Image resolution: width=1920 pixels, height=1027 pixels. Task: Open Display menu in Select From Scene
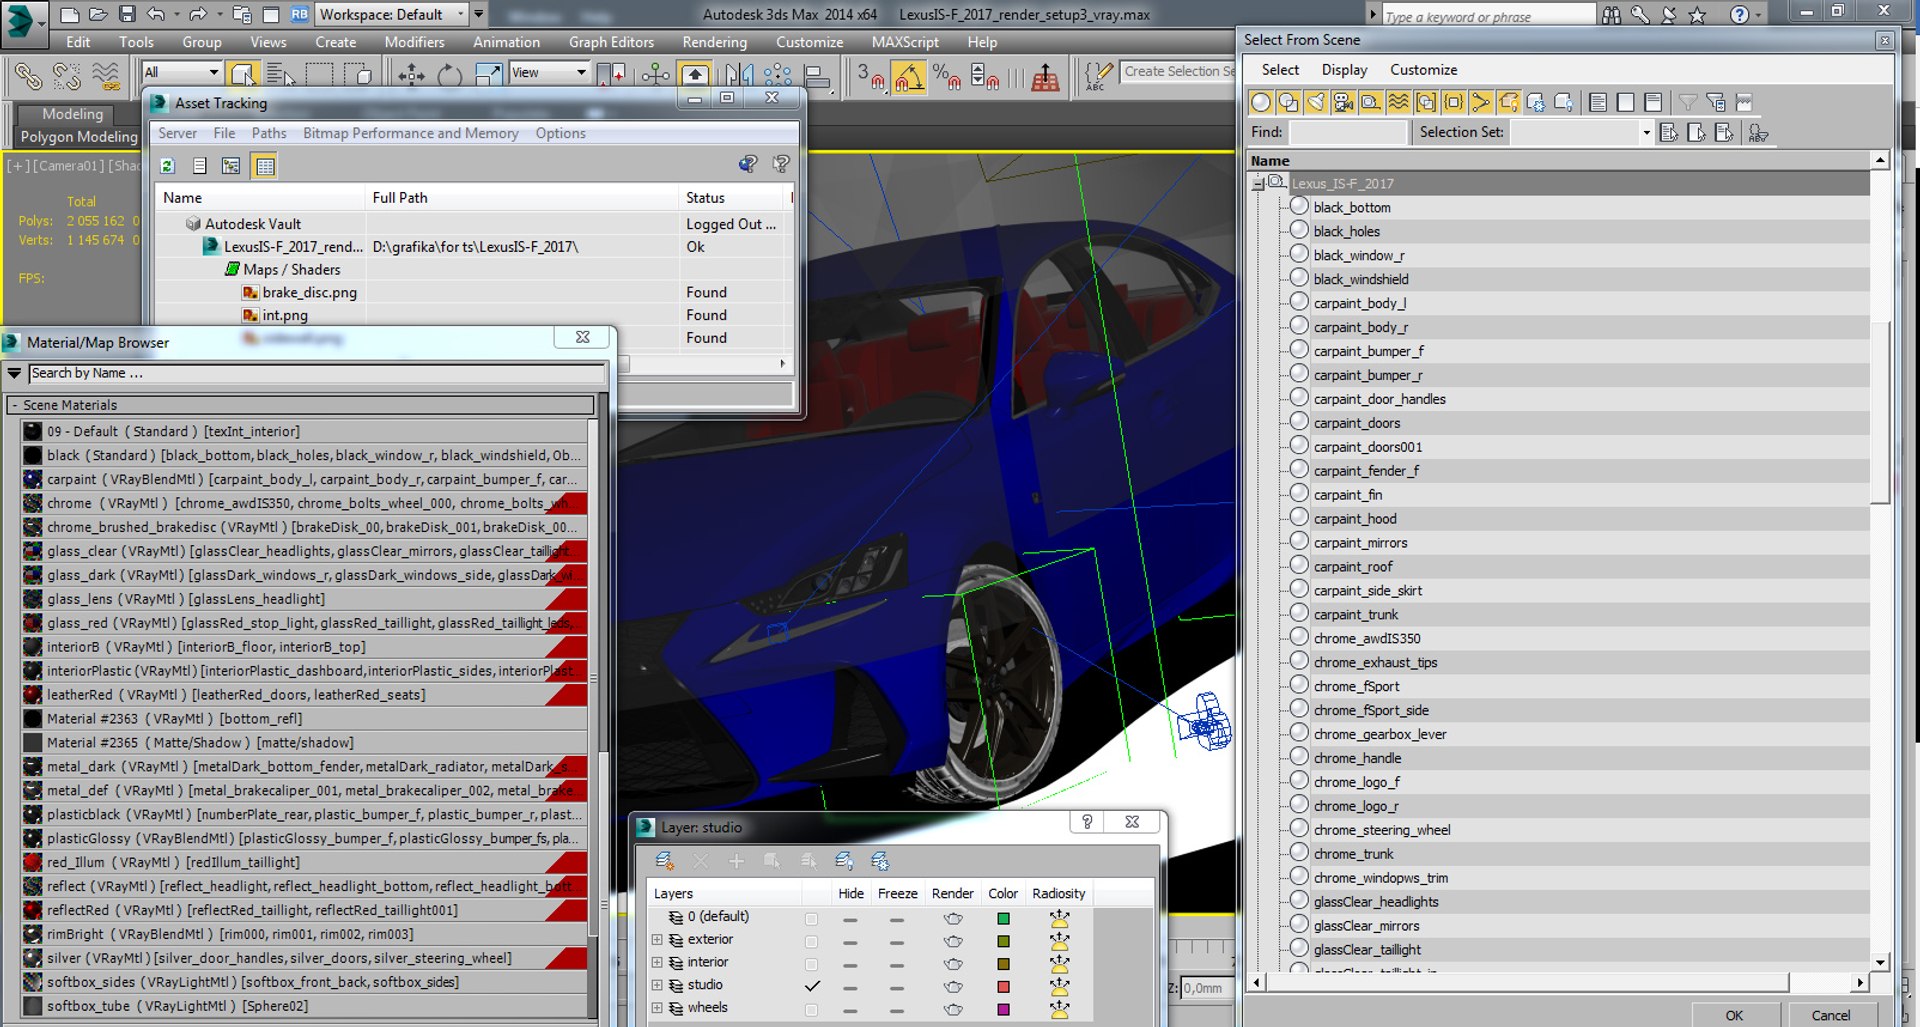pos(1344,70)
